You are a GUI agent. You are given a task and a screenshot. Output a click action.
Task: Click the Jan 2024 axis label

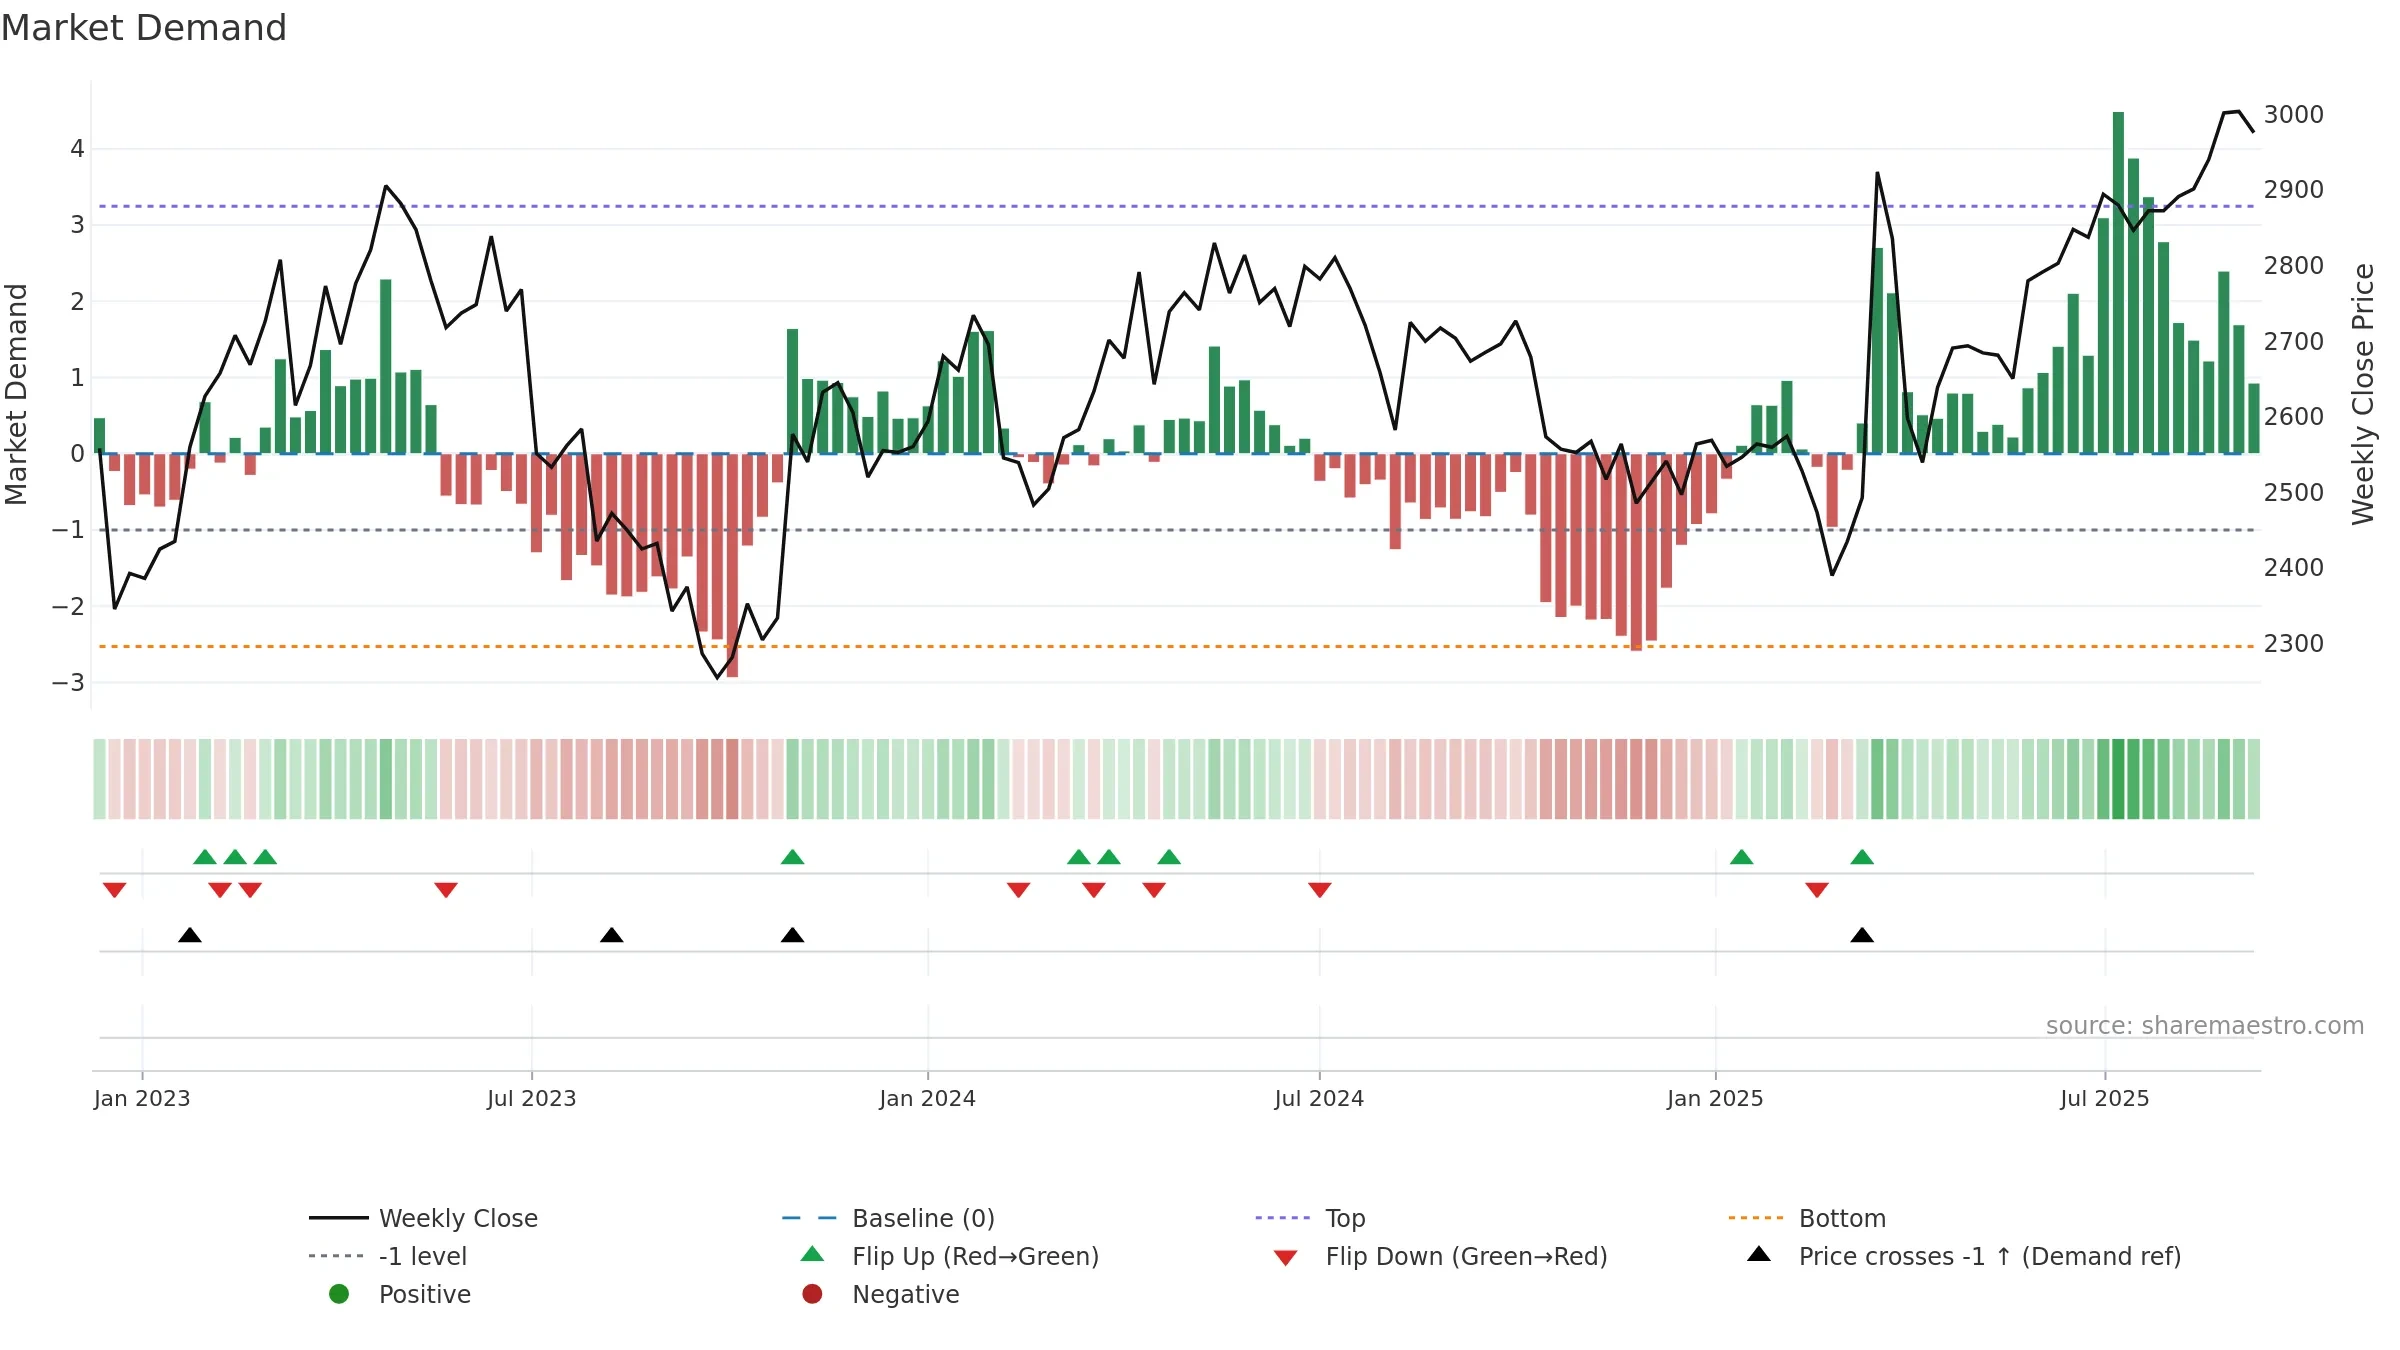pyautogui.click(x=928, y=1098)
